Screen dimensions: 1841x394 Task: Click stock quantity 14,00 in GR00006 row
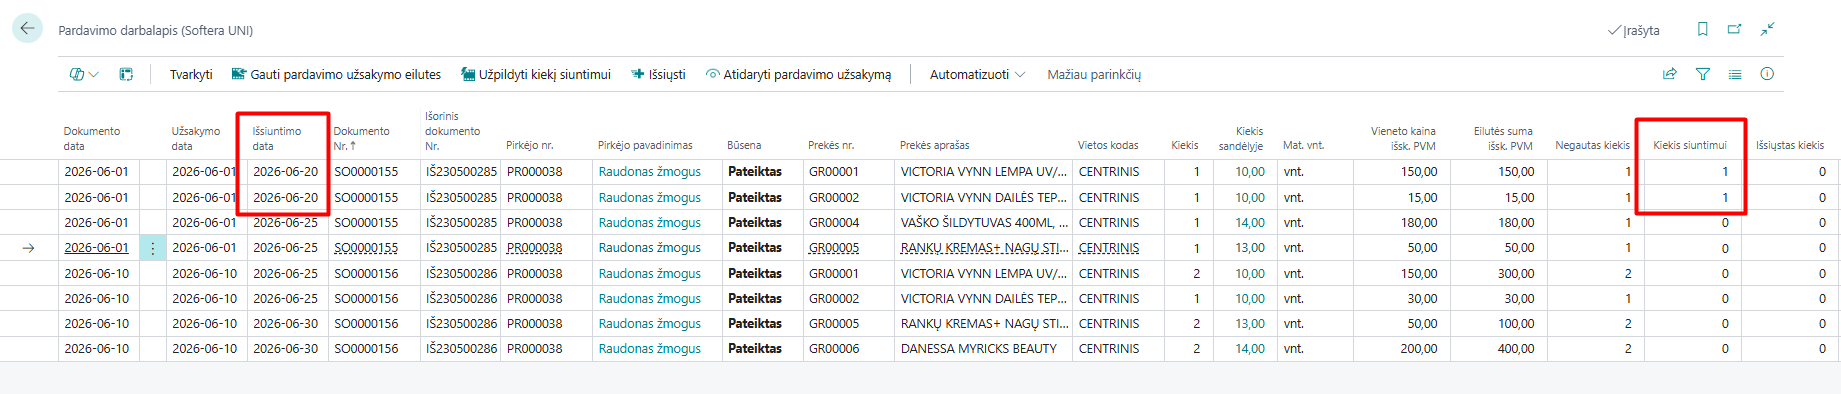coord(1250,348)
